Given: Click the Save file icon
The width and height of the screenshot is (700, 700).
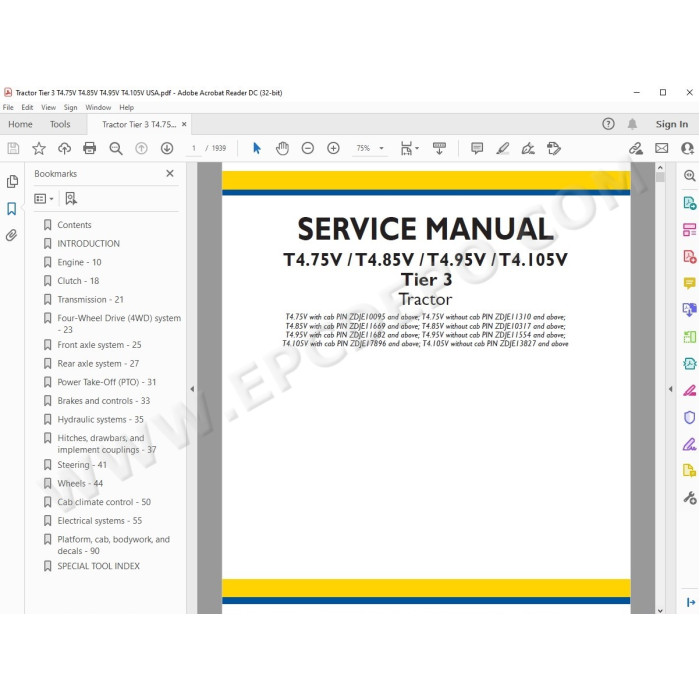Looking at the screenshot, I should click(x=13, y=148).
